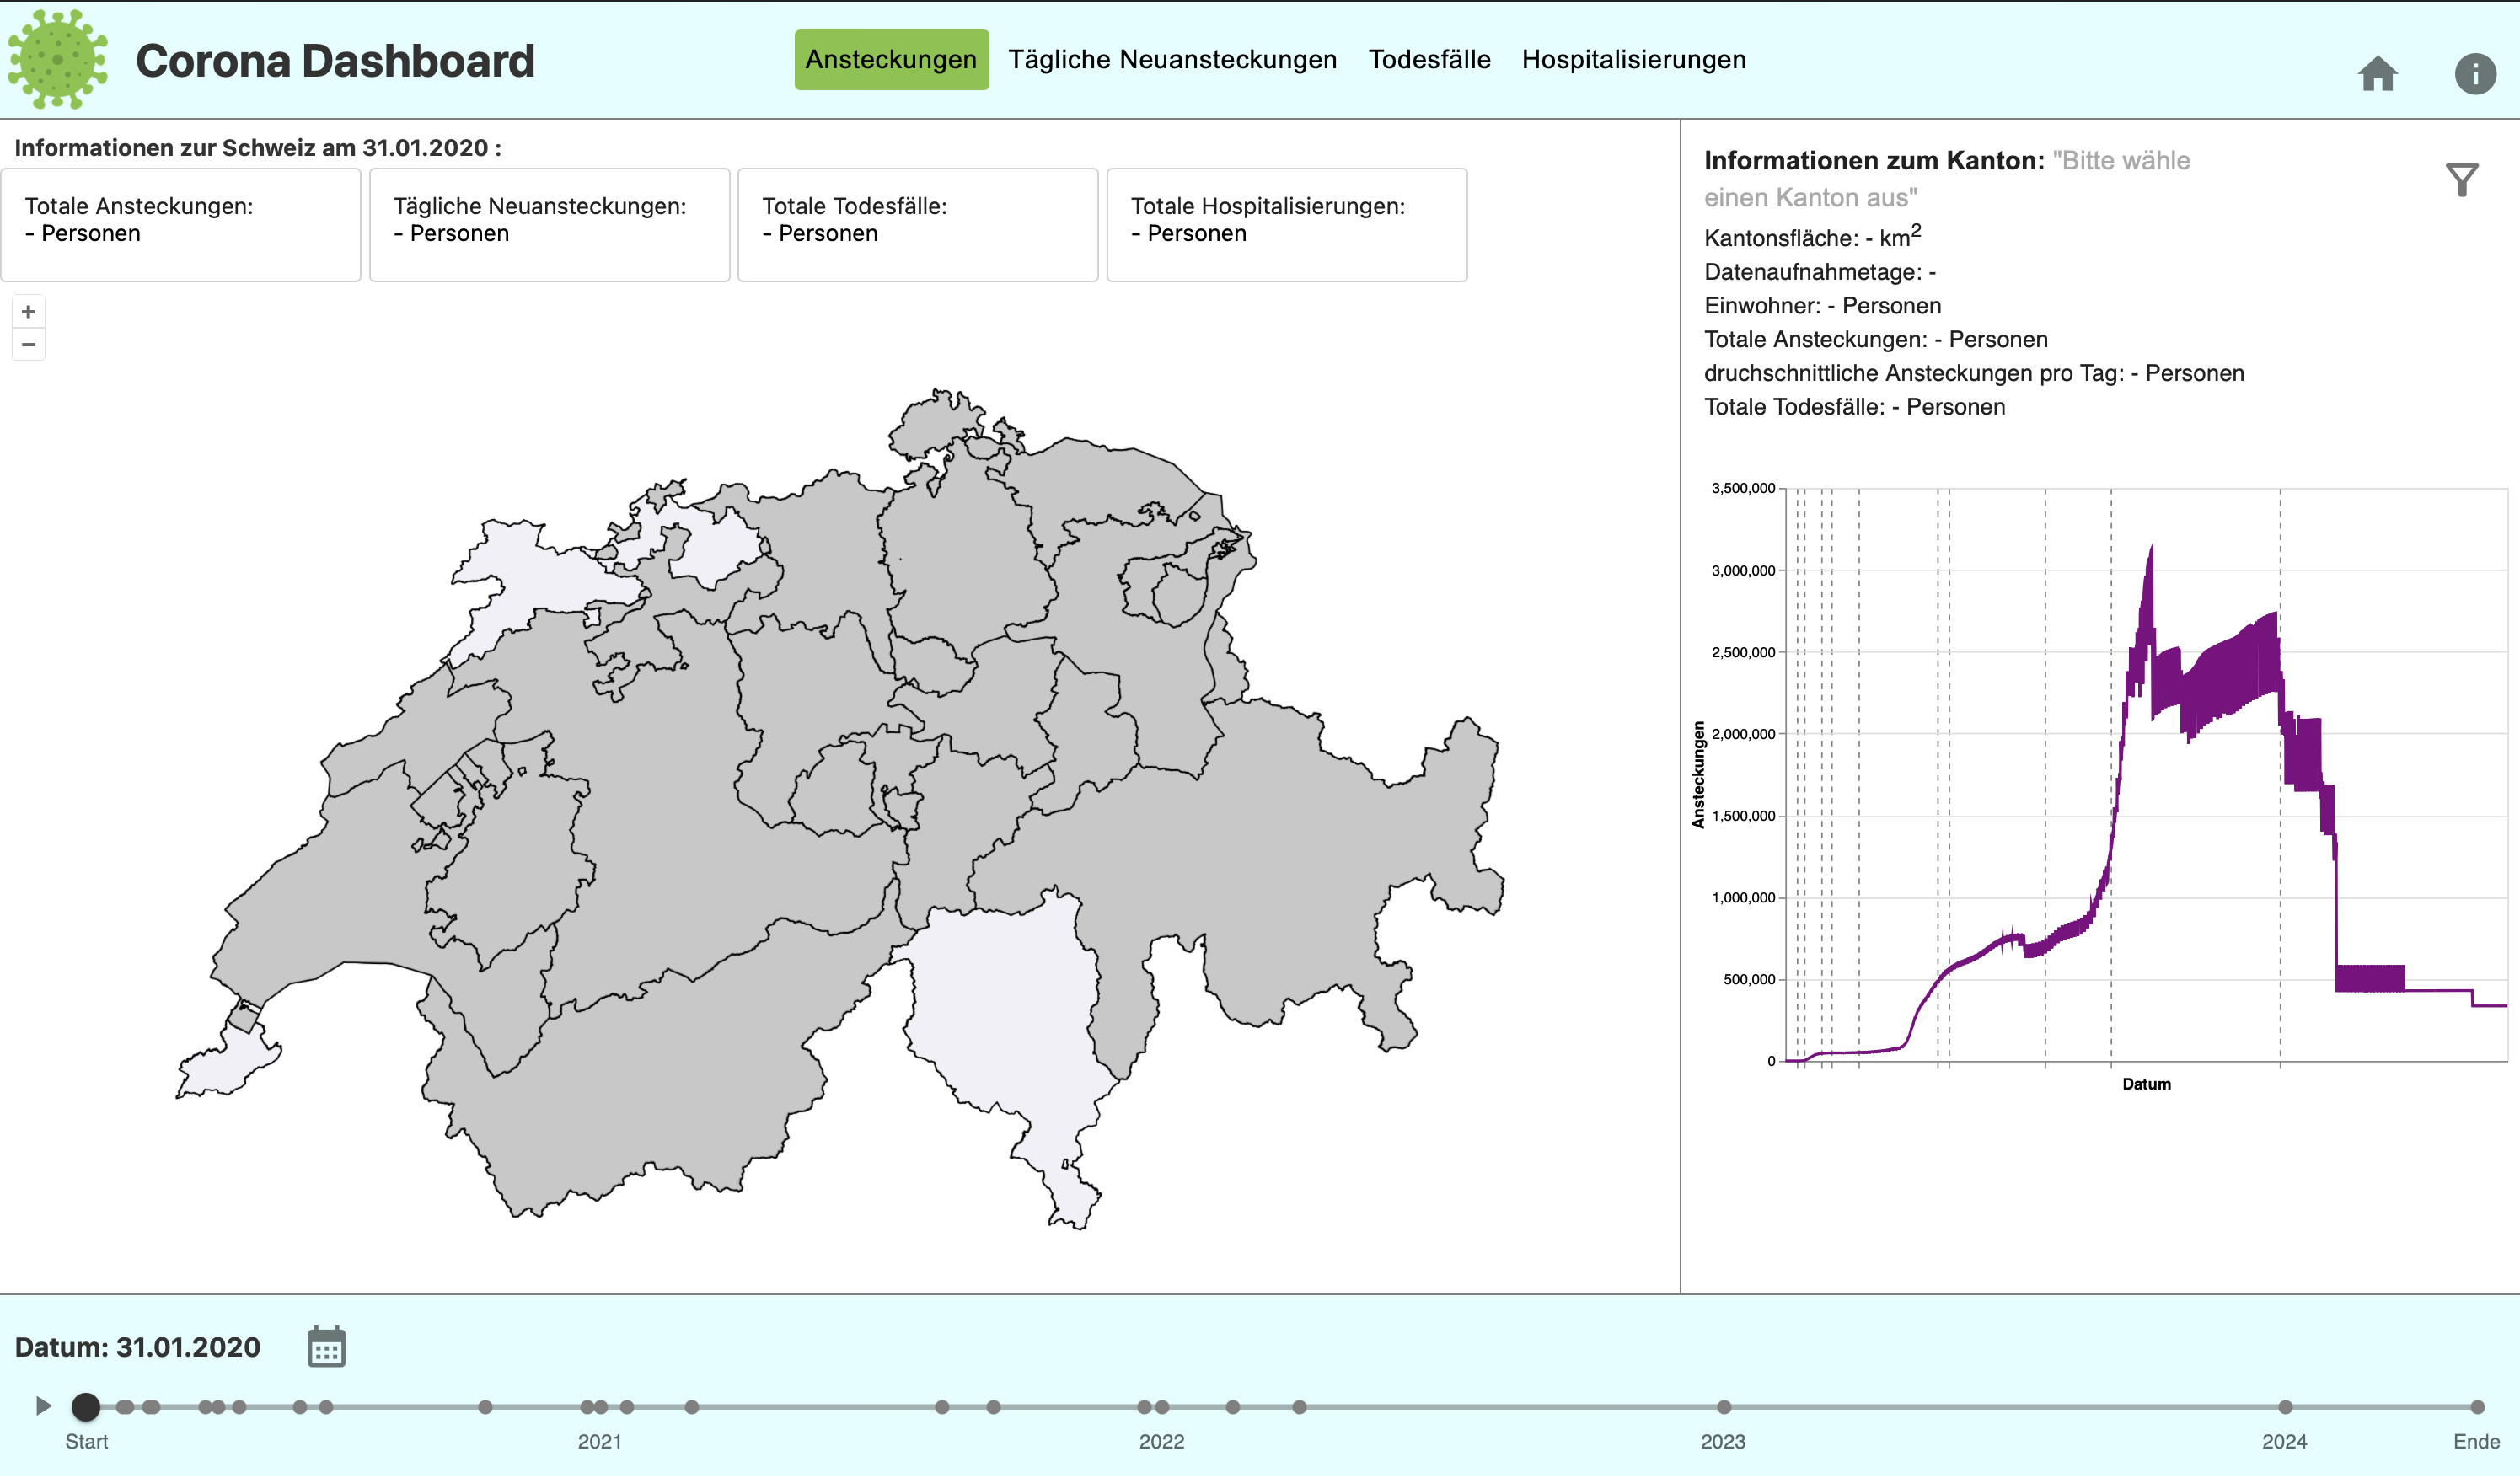Switch to Hospitalisierungen tab
Viewport: 2520px width, 1478px height.
point(1633,60)
